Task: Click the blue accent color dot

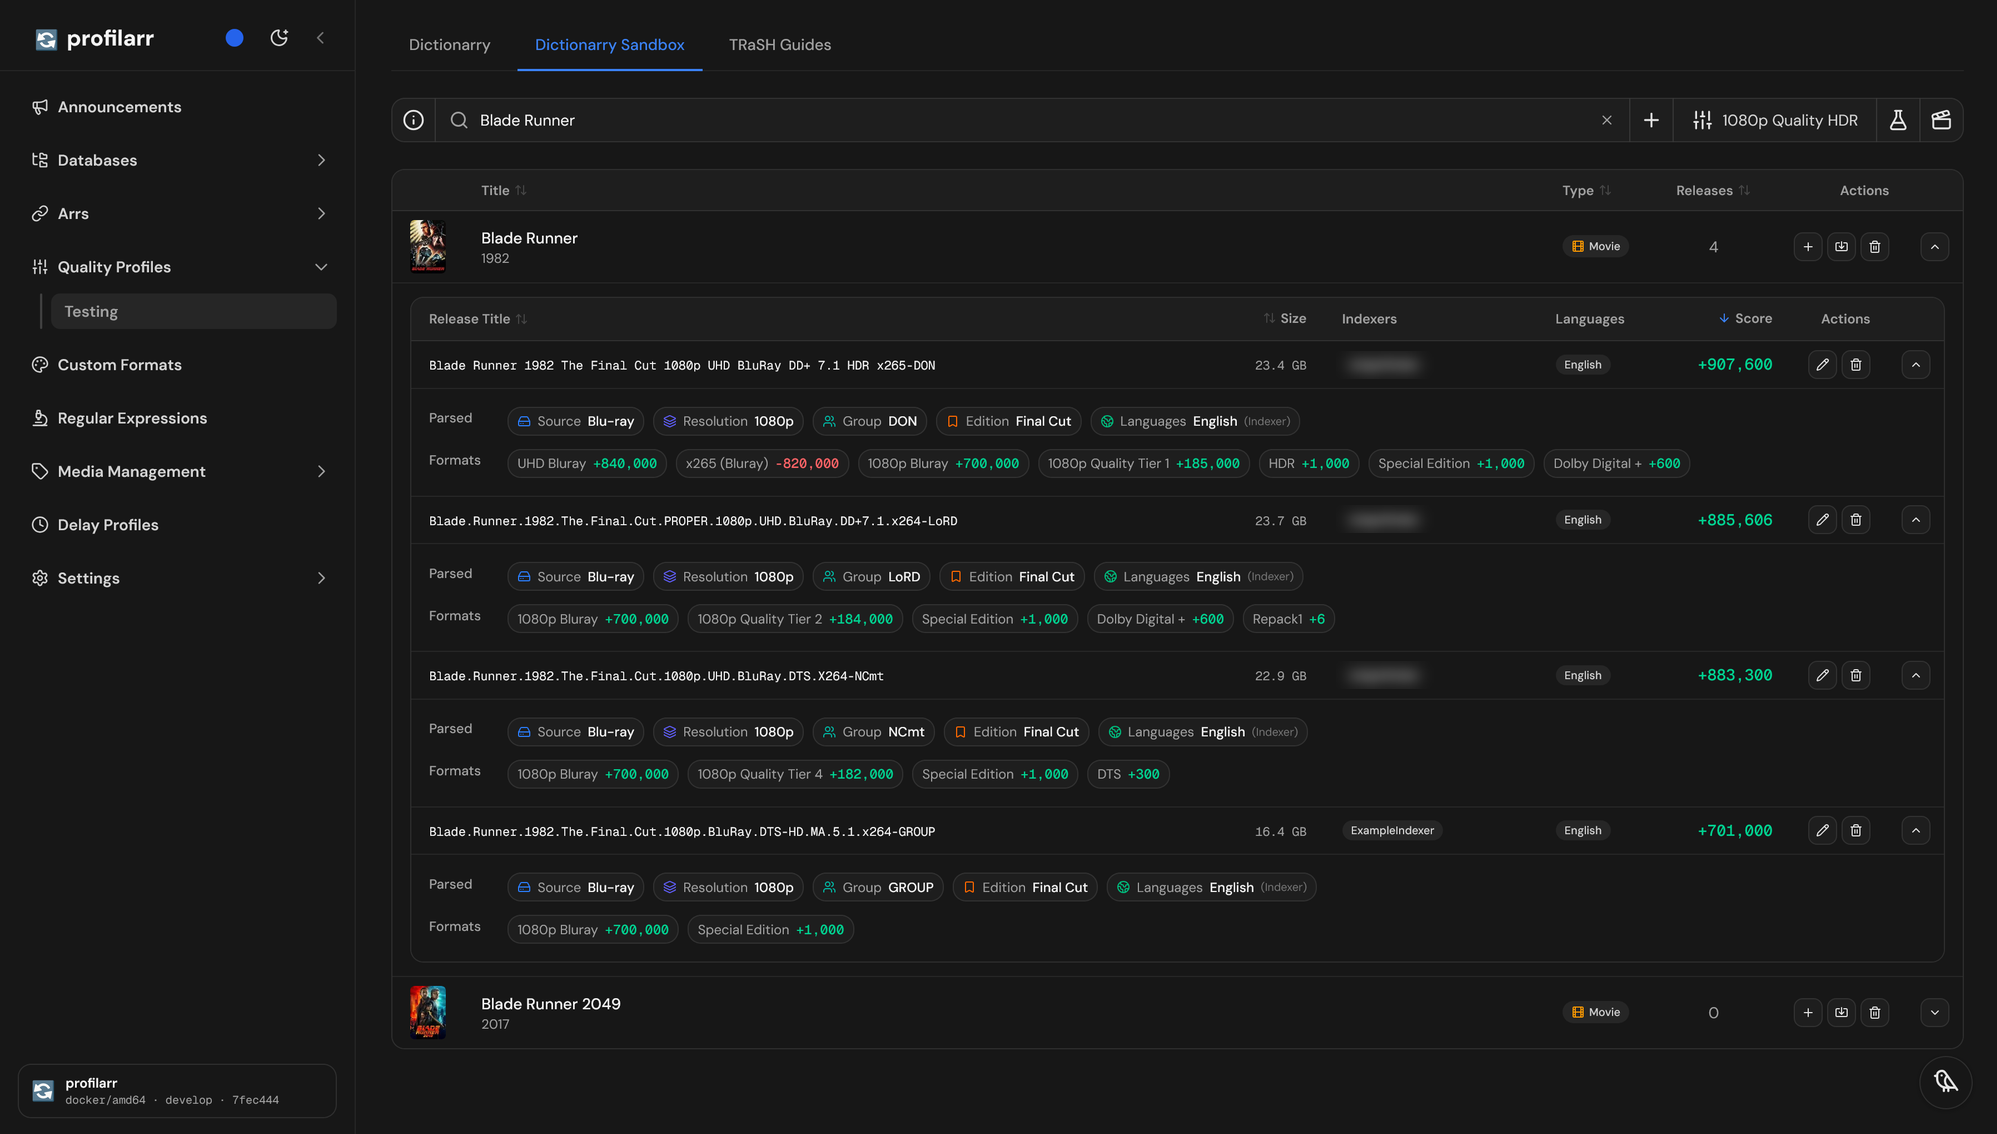Action: tap(234, 38)
